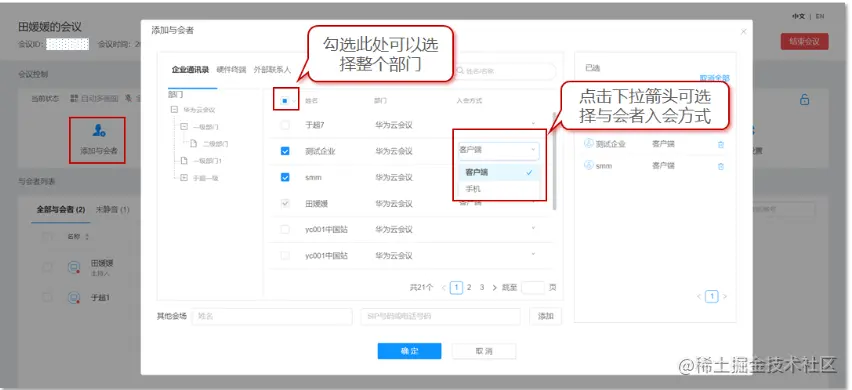This screenshot has width=852, height=390.
Task: Switch to the 企业通讯录 tab
Action: pyautogui.click(x=190, y=70)
